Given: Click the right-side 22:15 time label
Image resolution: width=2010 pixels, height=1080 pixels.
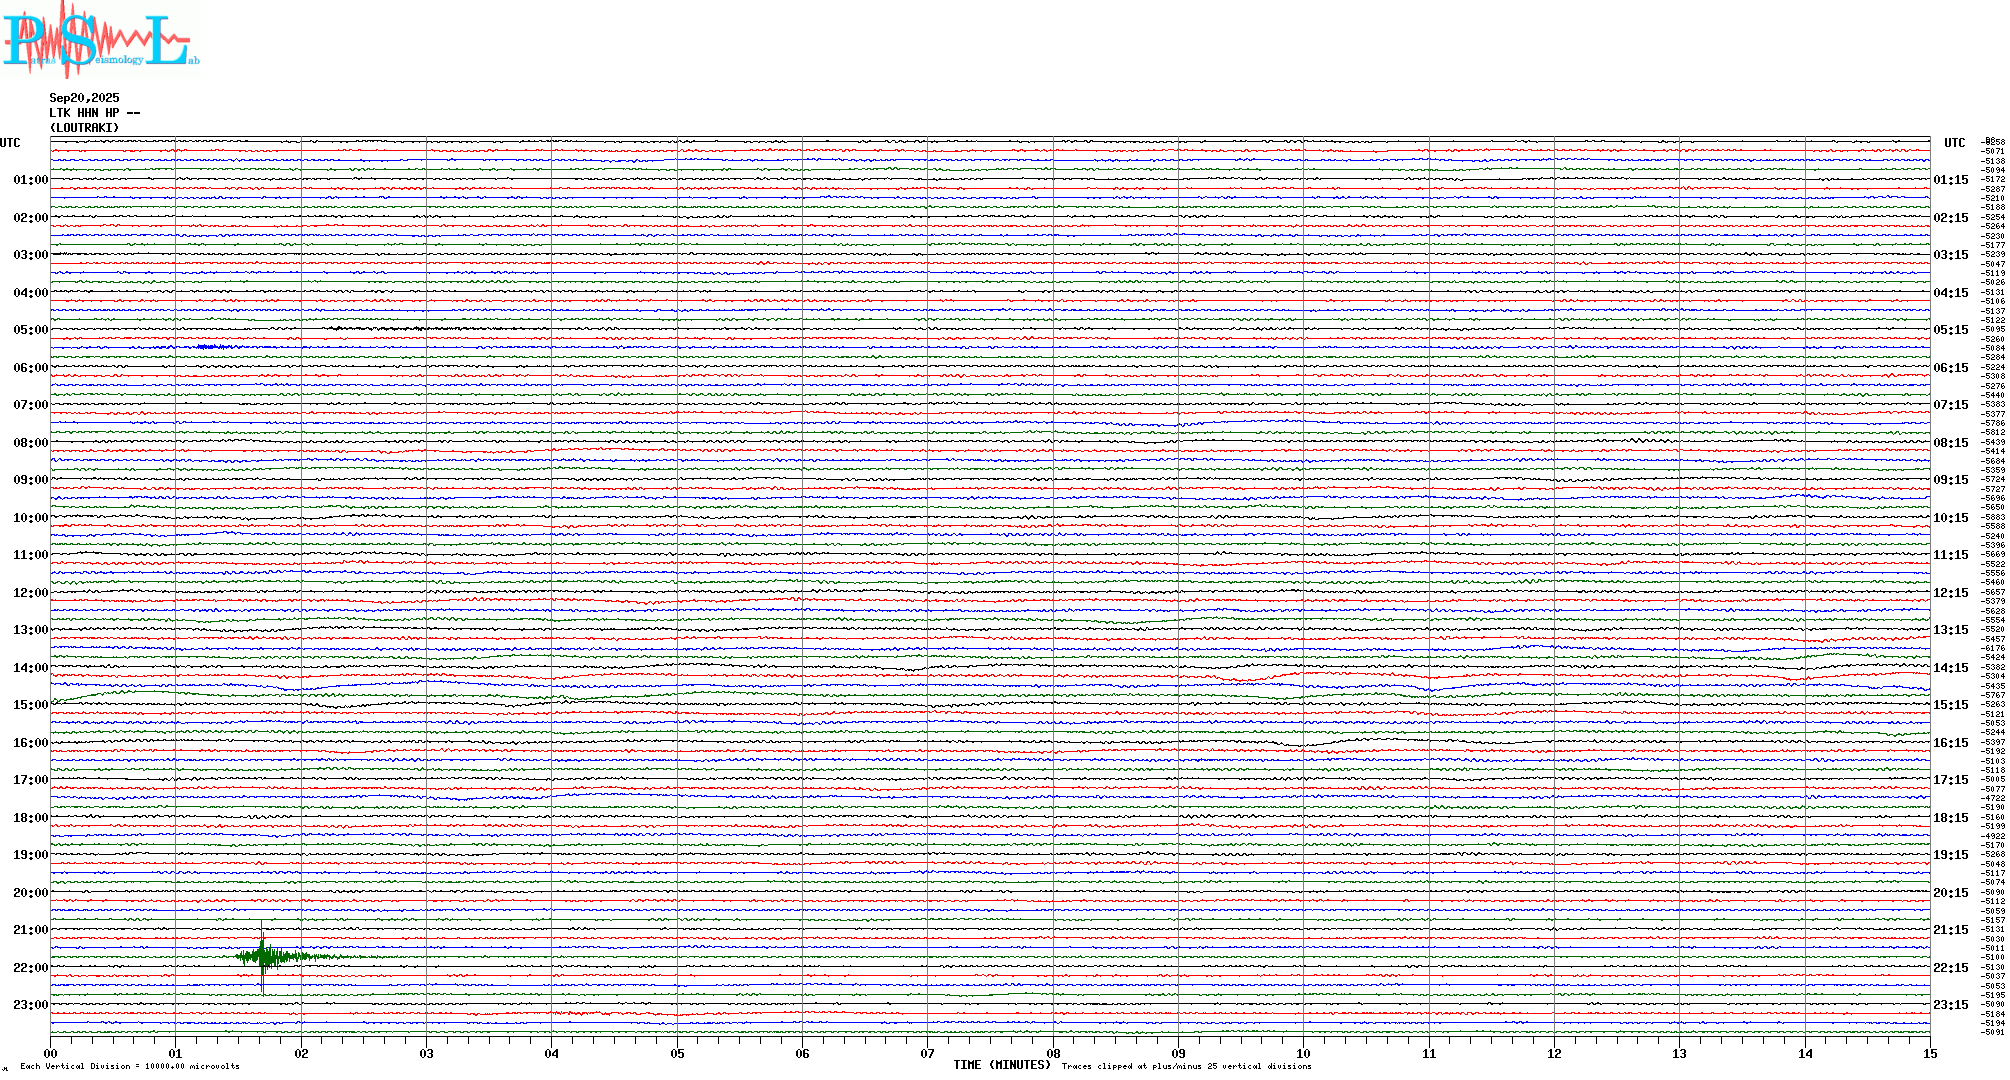Looking at the screenshot, I should [1951, 968].
